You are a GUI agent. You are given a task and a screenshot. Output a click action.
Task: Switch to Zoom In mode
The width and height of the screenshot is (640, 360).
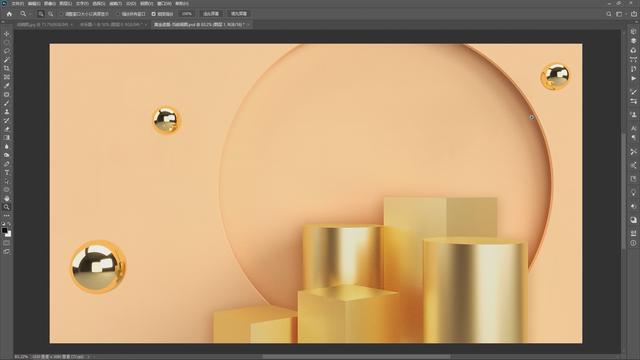tap(41, 14)
